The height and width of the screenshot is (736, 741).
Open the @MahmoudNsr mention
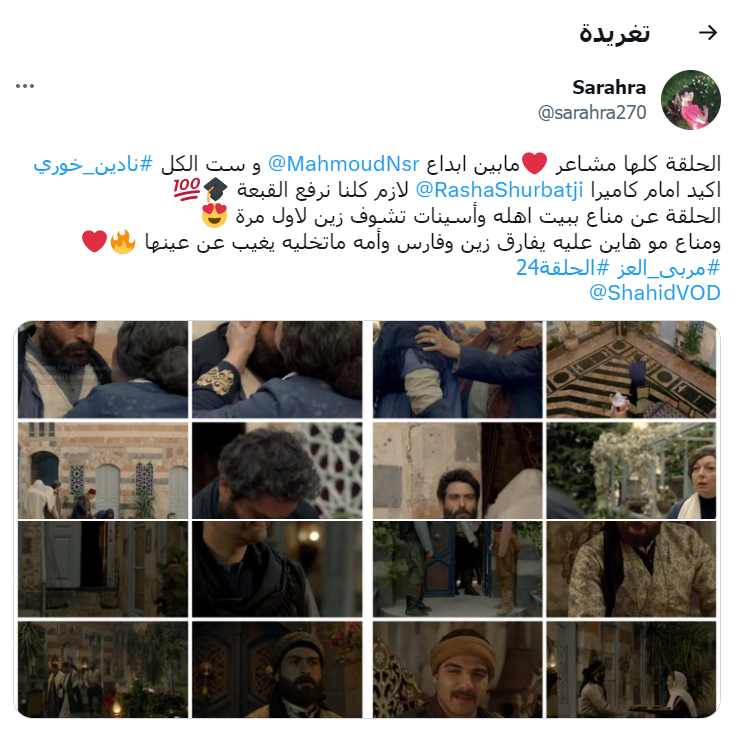pyautogui.click(x=344, y=164)
